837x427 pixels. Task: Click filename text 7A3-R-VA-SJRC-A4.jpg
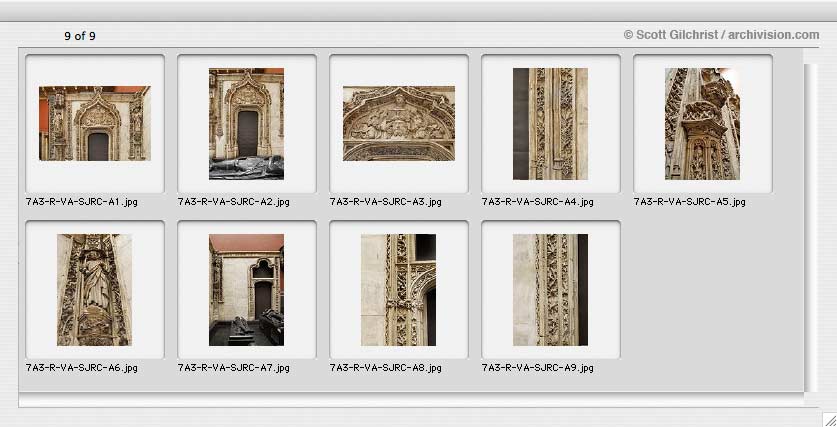(538, 202)
